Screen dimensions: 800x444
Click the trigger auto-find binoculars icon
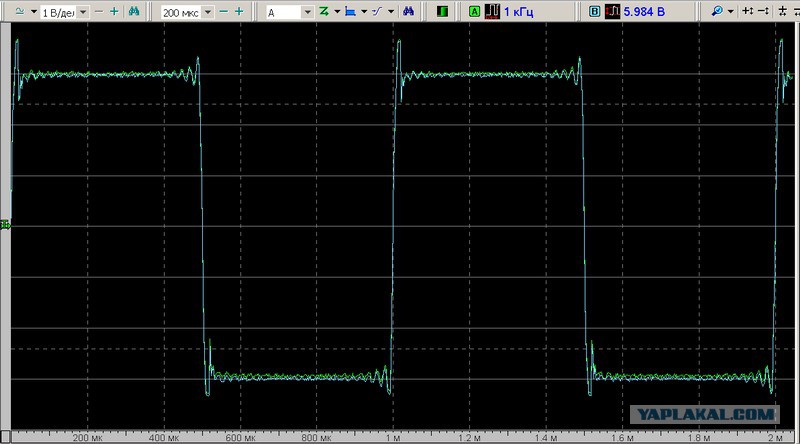pyautogui.click(x=408, y=11)
